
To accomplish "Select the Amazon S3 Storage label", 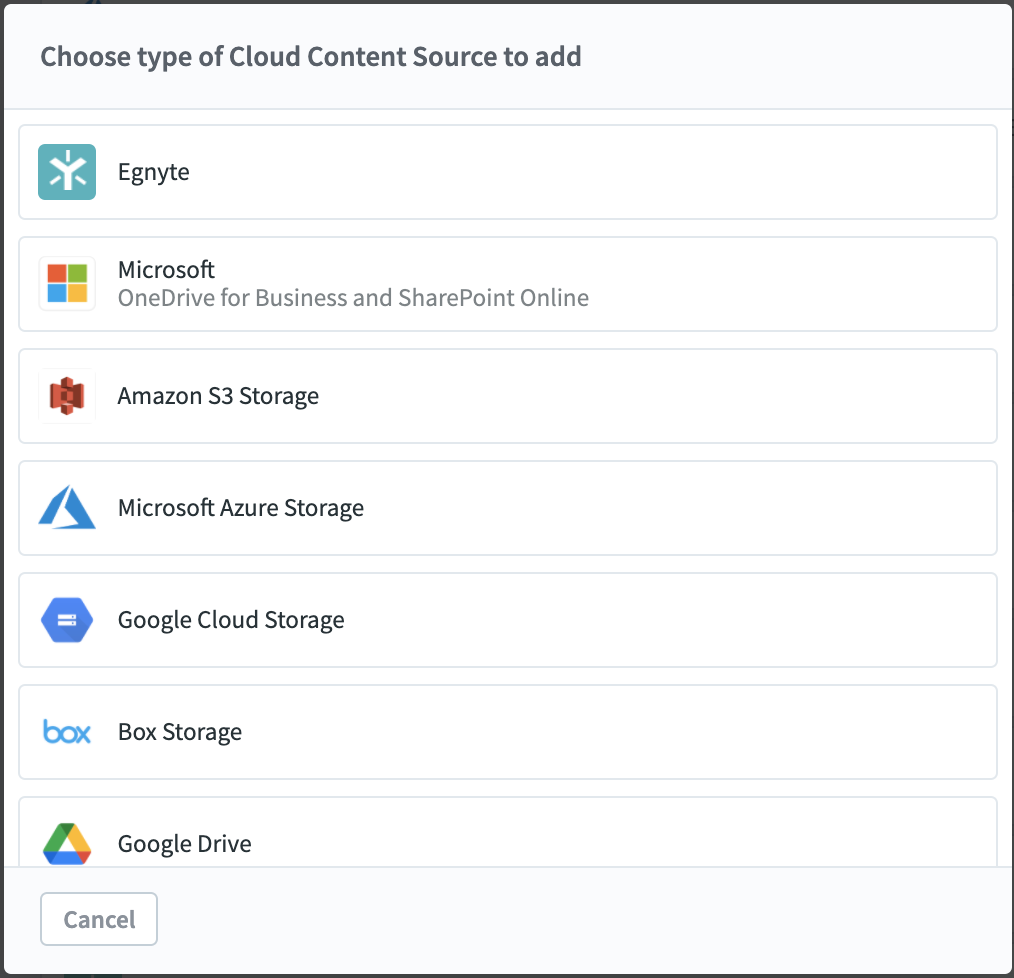I will (x=218, y=396).
